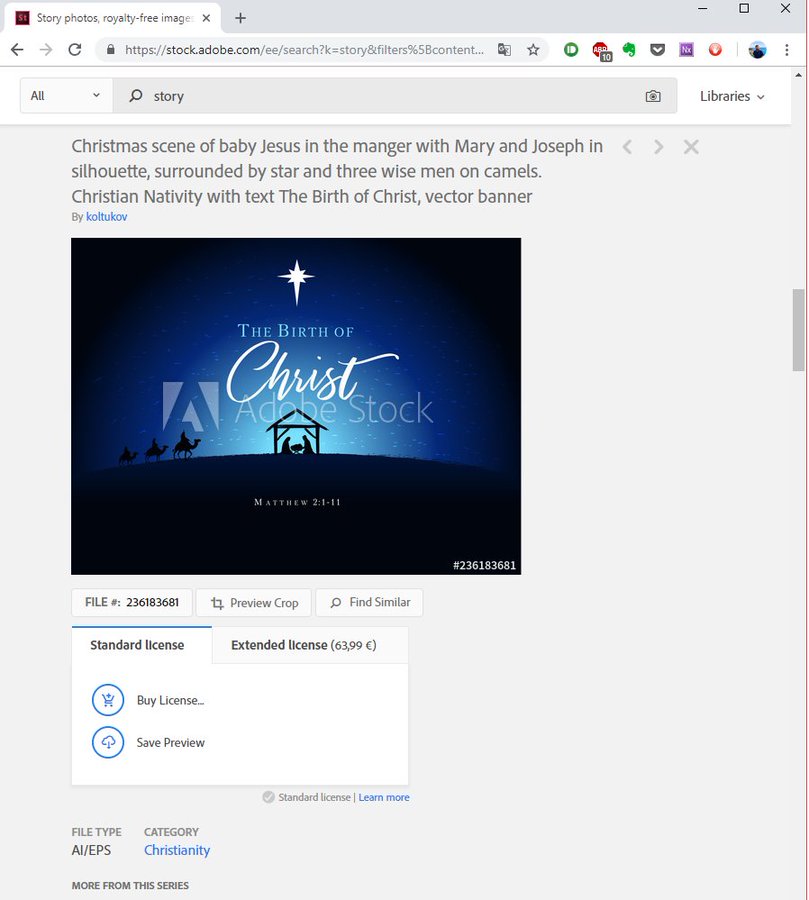
Task: Open the Christianity category link
Action: (x=177, y=850)
